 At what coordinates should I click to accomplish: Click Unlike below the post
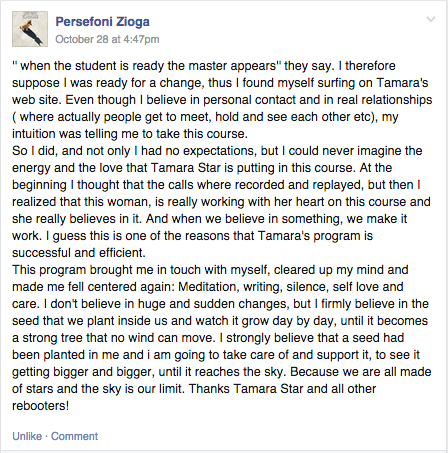coord(27,436)
